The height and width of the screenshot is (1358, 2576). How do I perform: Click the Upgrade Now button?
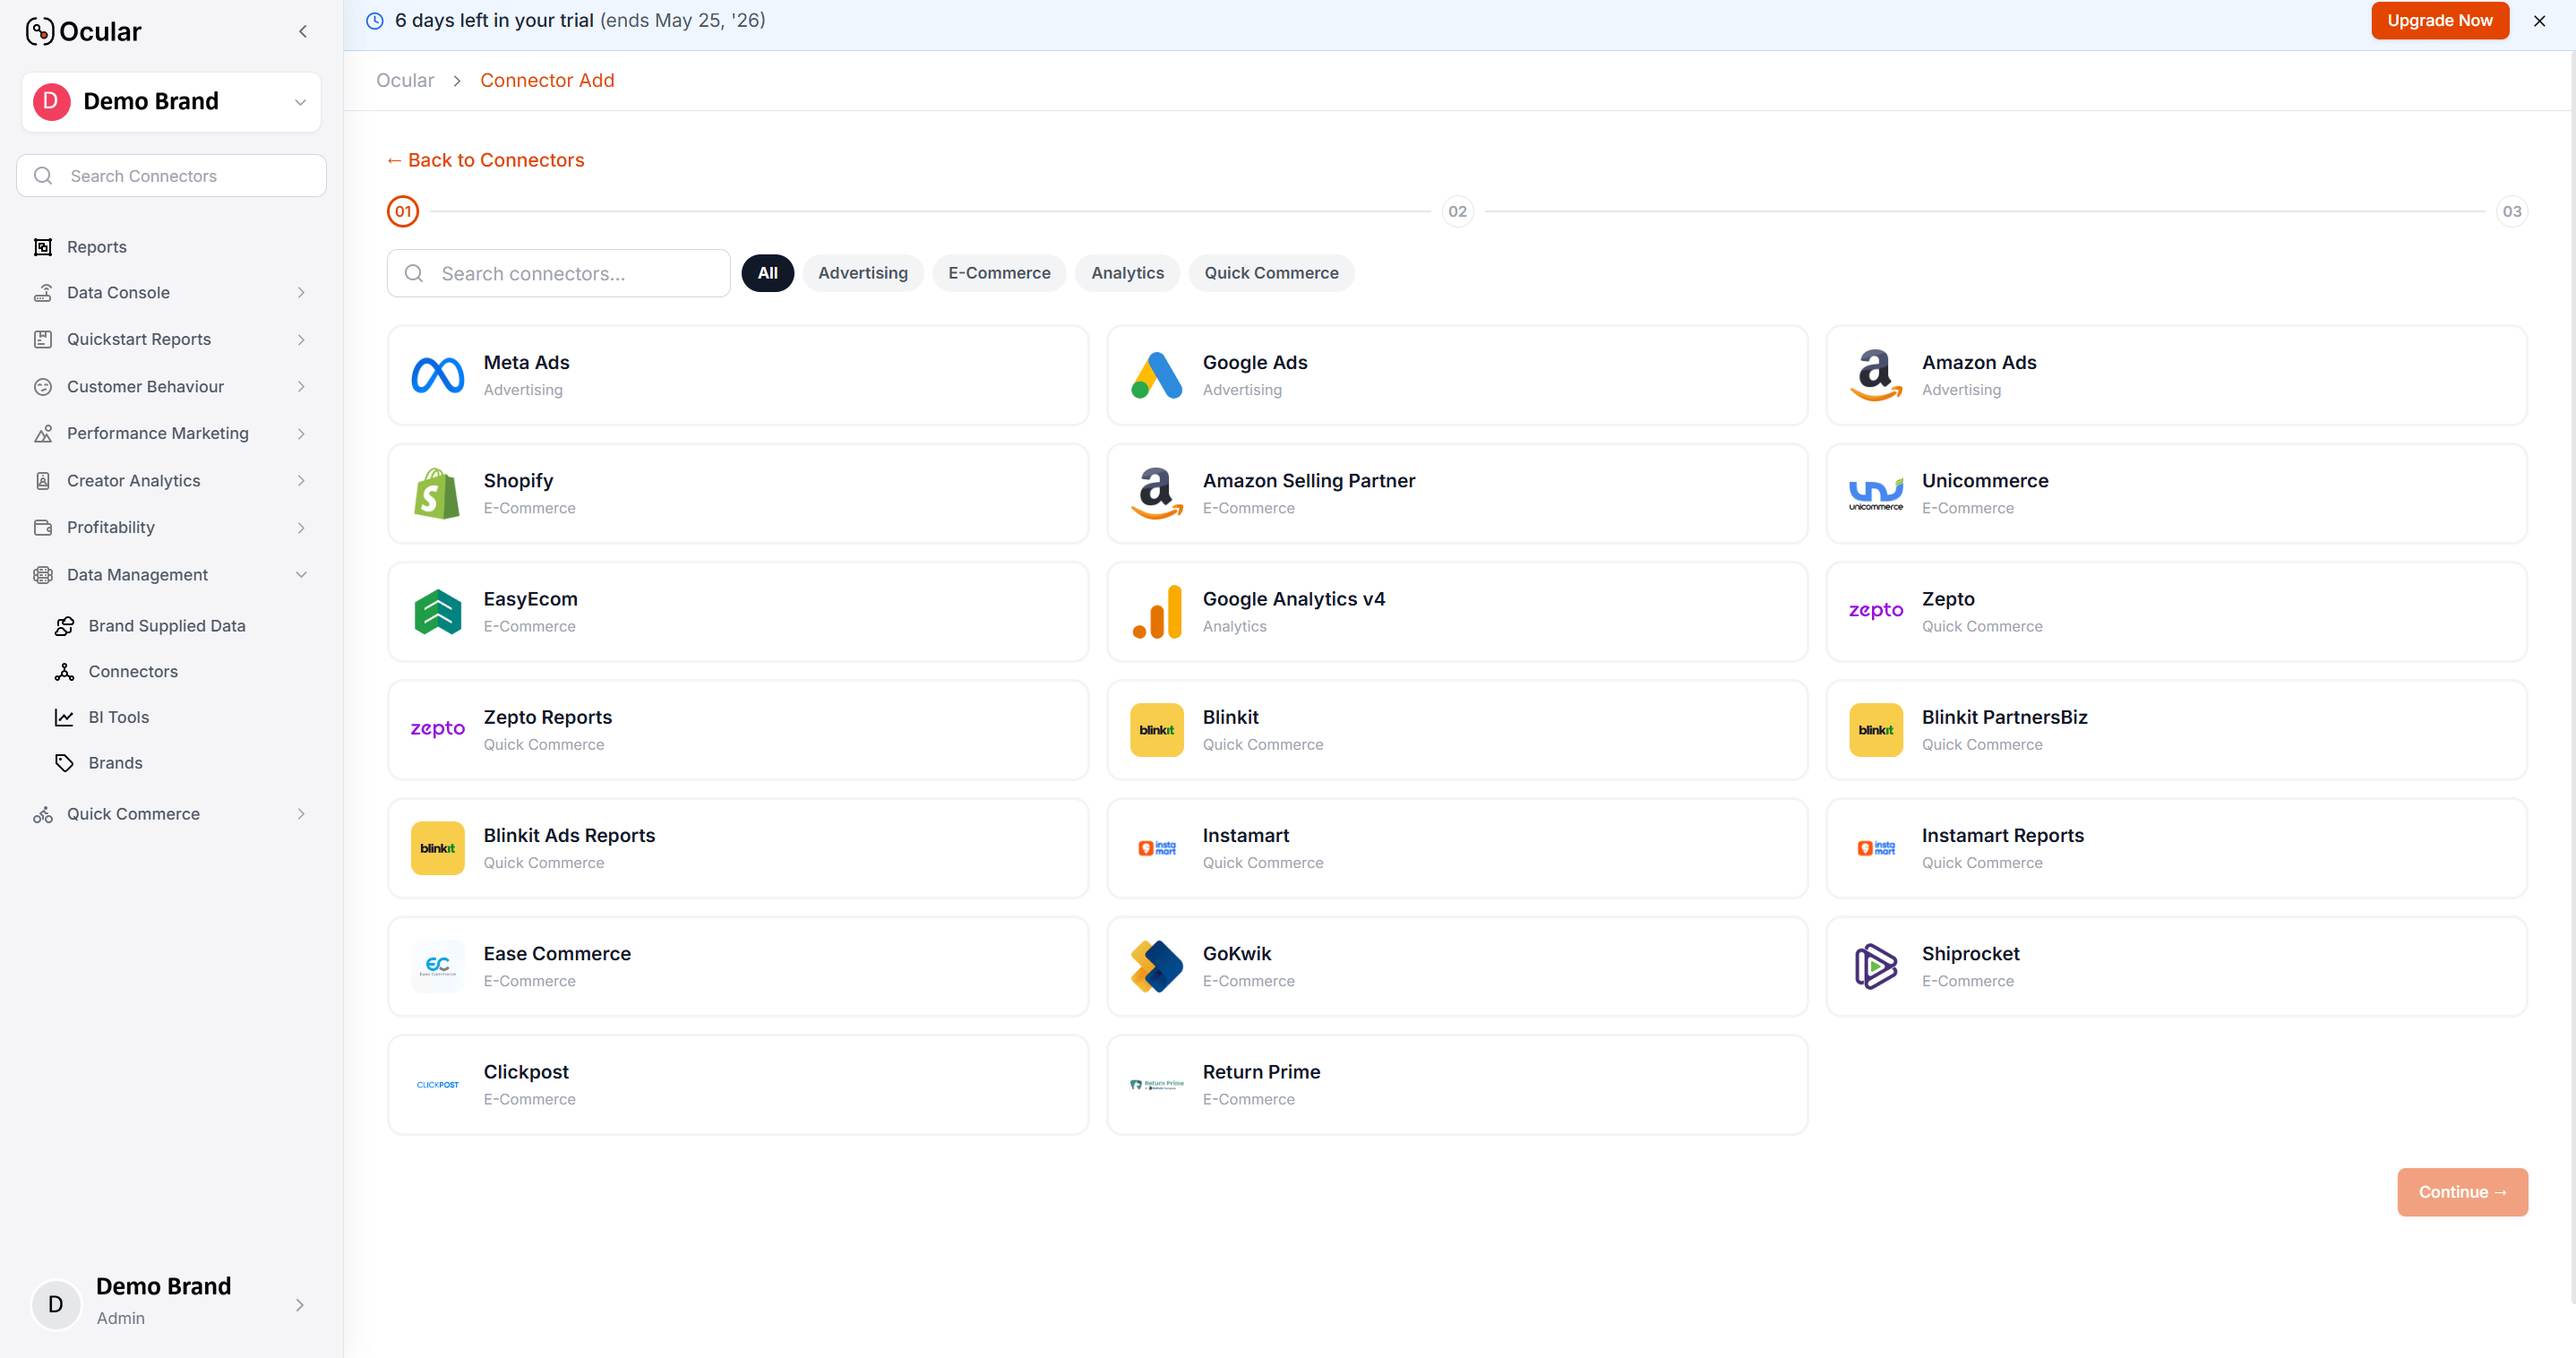coord(2440,20)
